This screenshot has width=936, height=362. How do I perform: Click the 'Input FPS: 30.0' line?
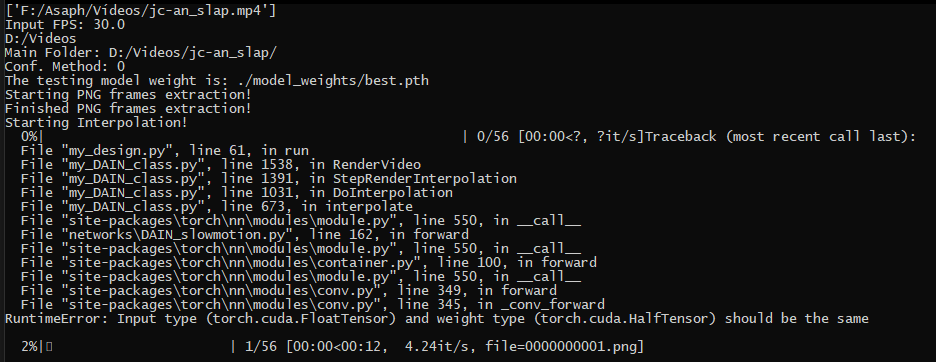65,24
